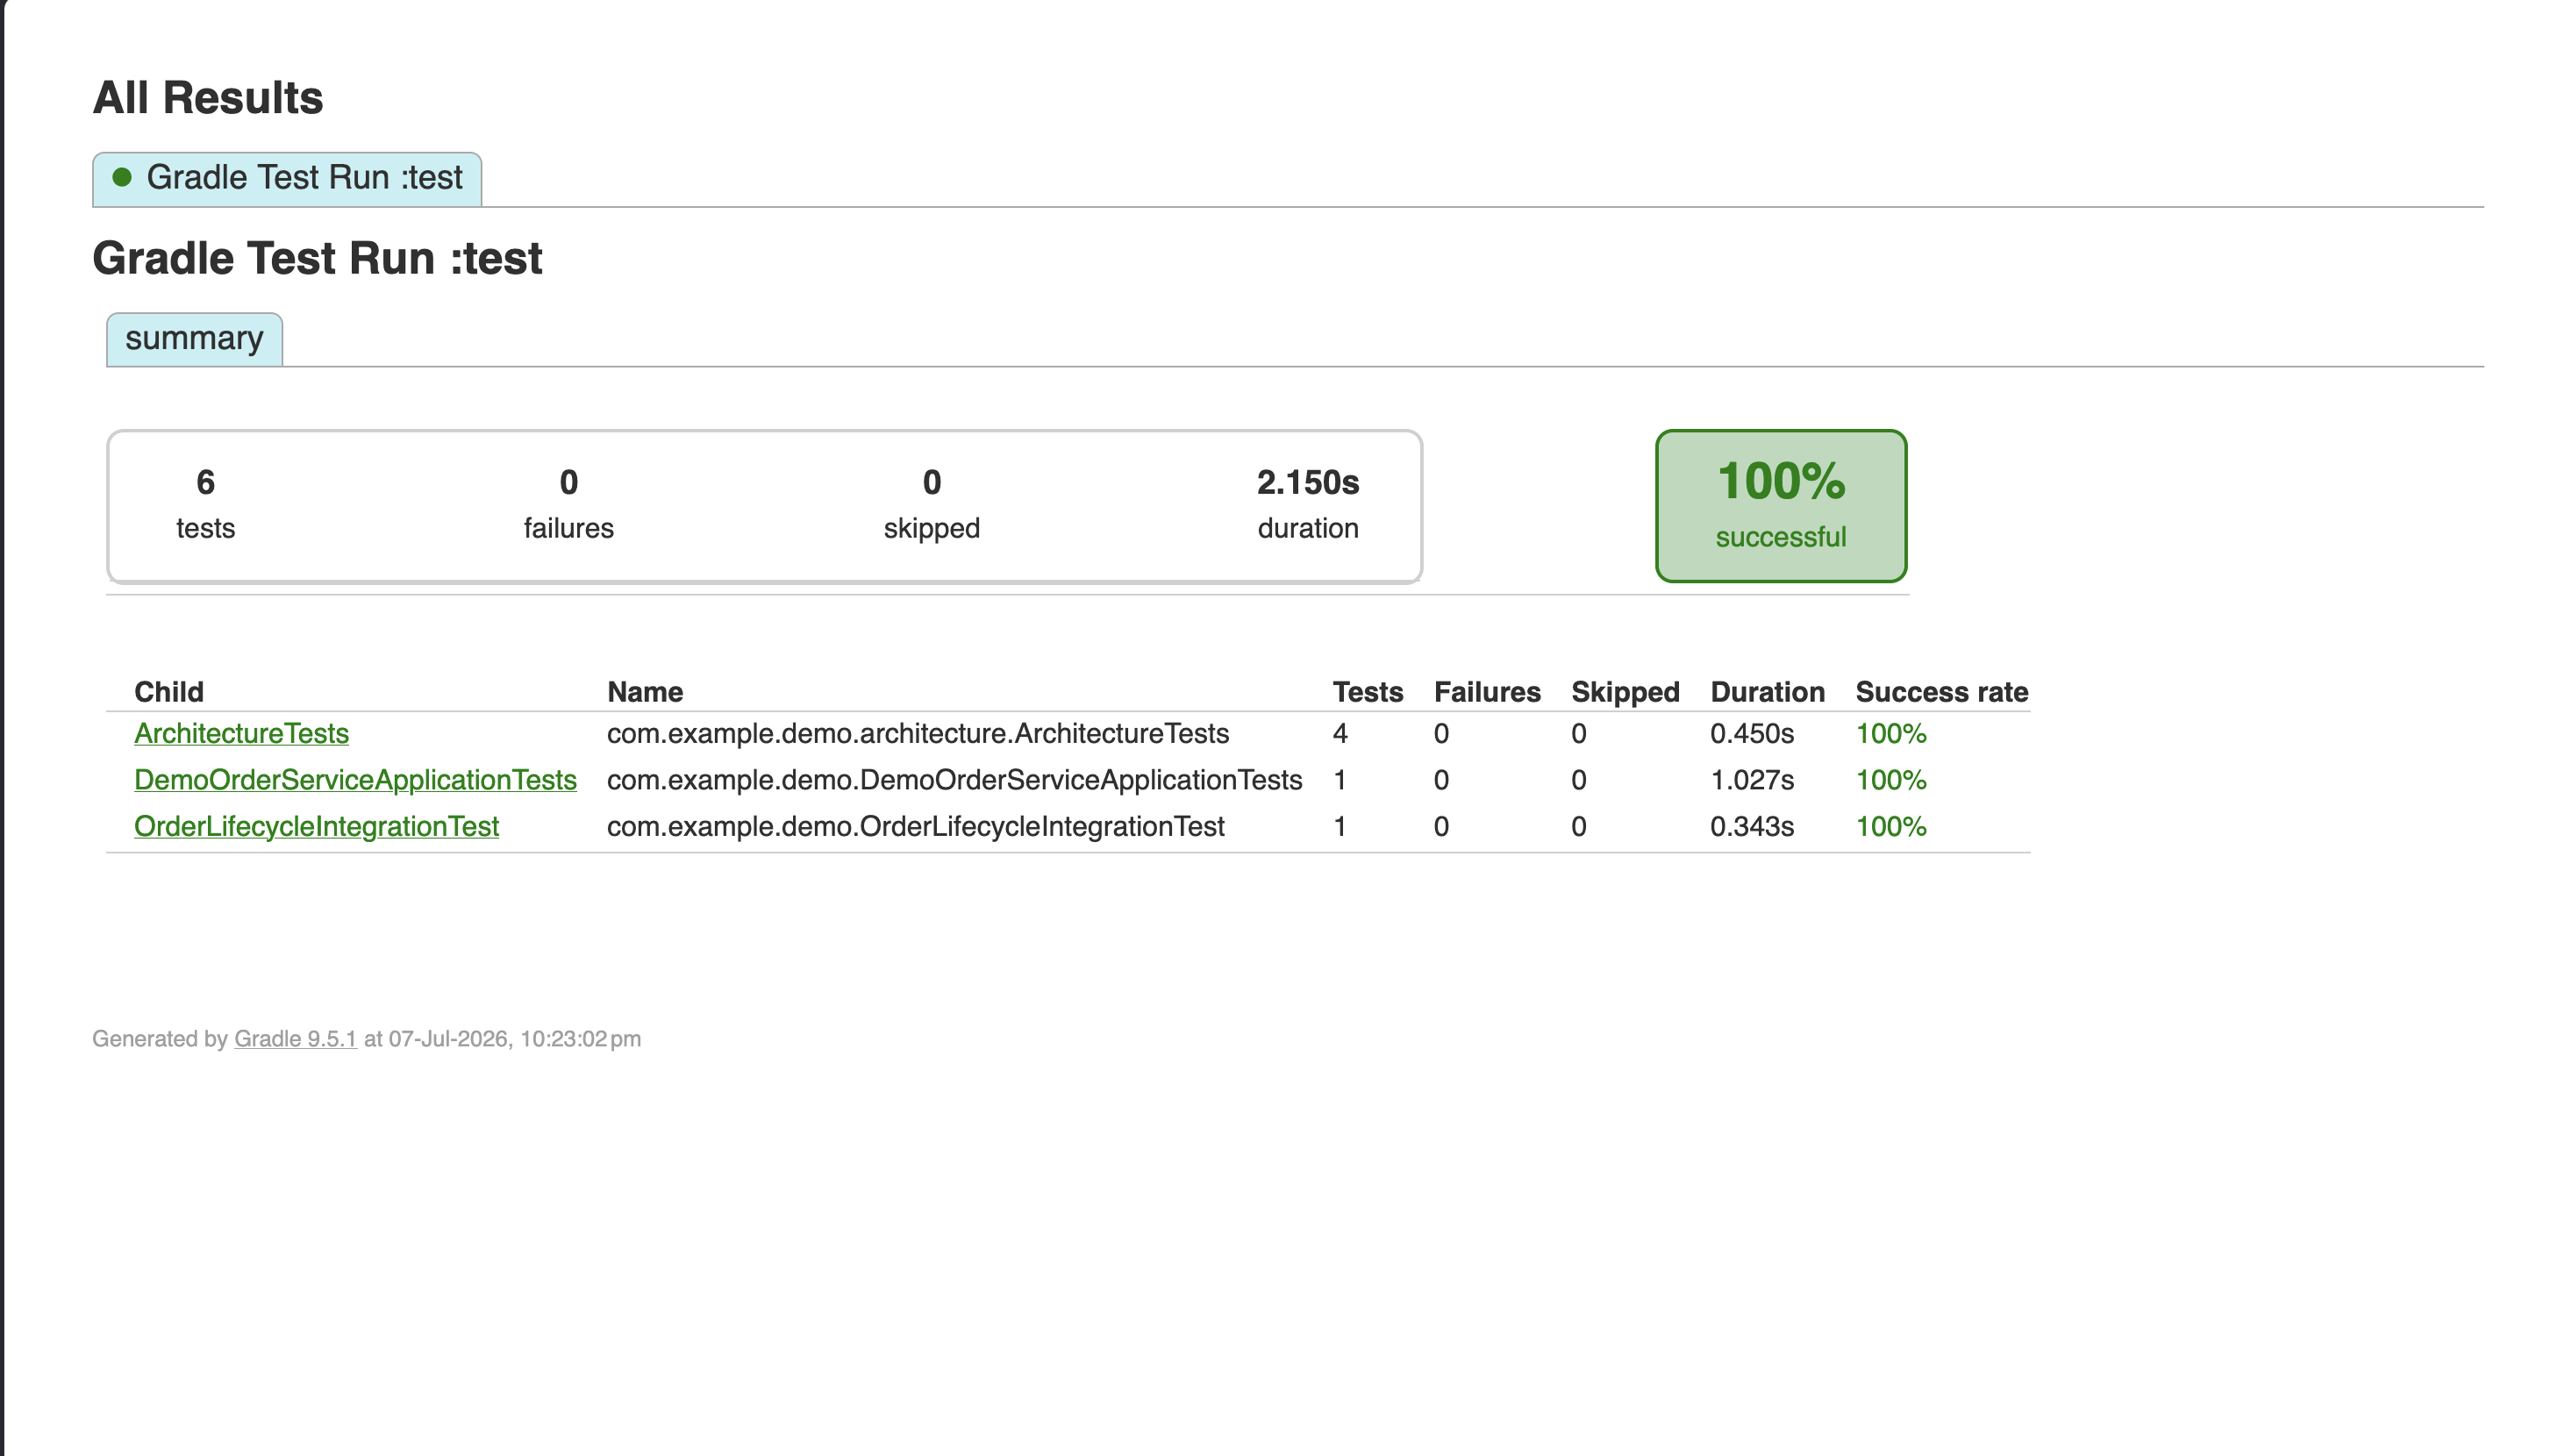Click com.example.demo.OrderLifecycleIntegrationTest name cell
The width and height of the screenshot is (2572, 1456).
point(915,827)
